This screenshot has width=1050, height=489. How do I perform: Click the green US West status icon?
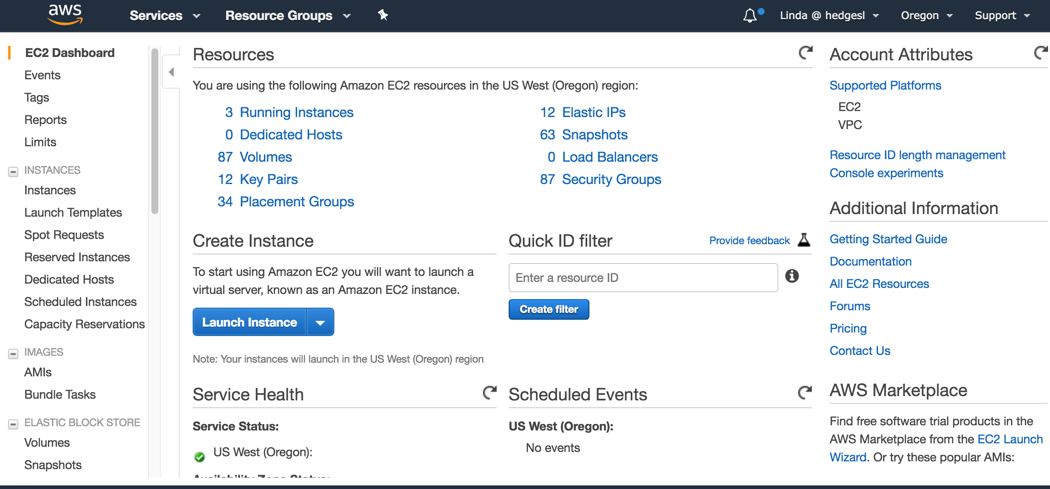199,457
